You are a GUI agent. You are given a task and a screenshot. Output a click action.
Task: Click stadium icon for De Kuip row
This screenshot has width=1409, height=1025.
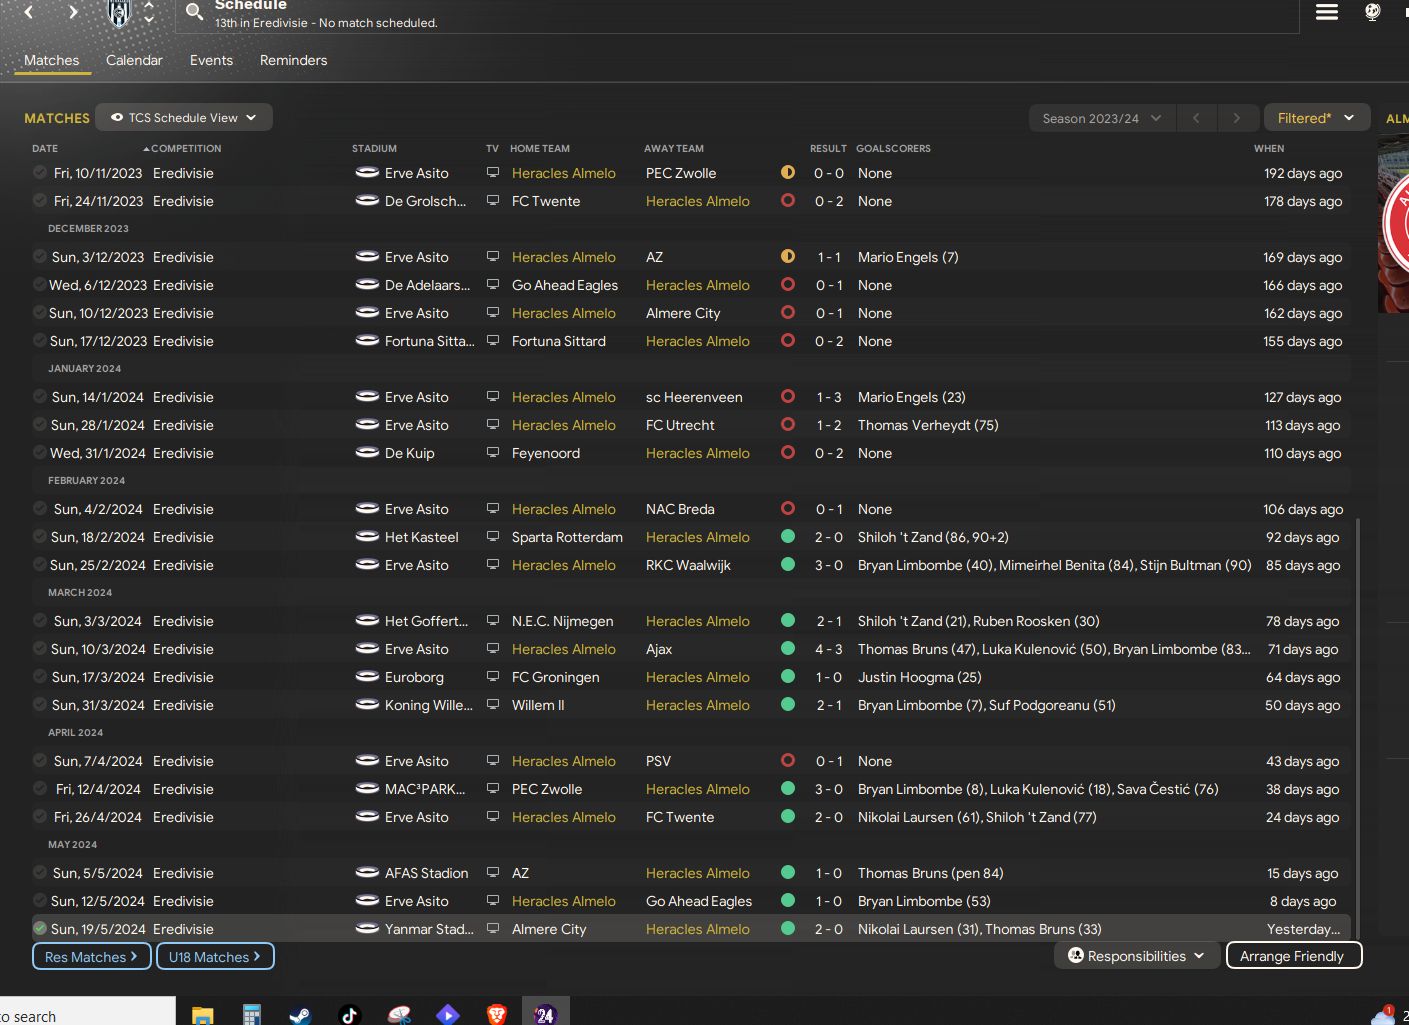click(367, 453)
